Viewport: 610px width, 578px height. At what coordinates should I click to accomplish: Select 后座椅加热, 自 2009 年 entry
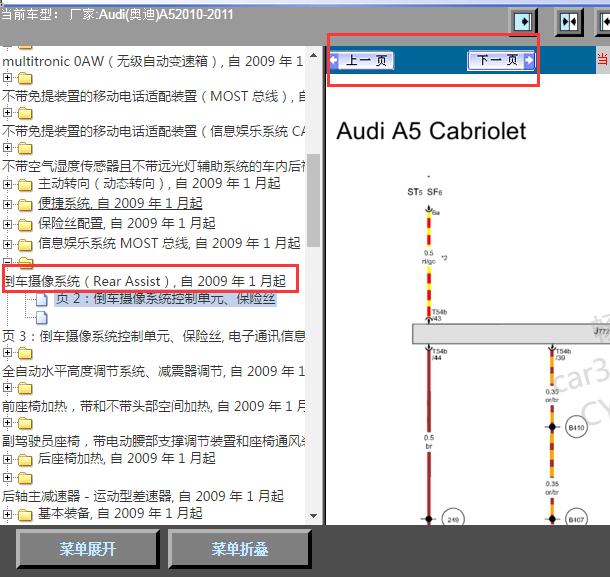tap(126, 458)
